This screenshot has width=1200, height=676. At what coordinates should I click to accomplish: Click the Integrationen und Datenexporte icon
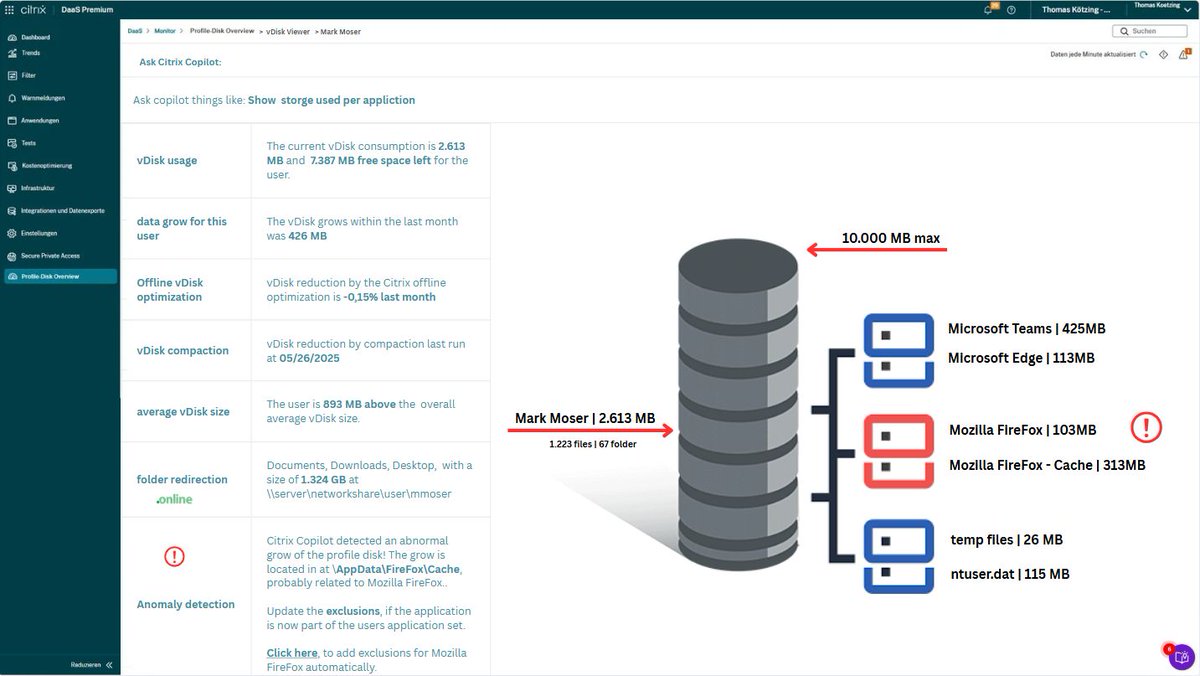12,210
